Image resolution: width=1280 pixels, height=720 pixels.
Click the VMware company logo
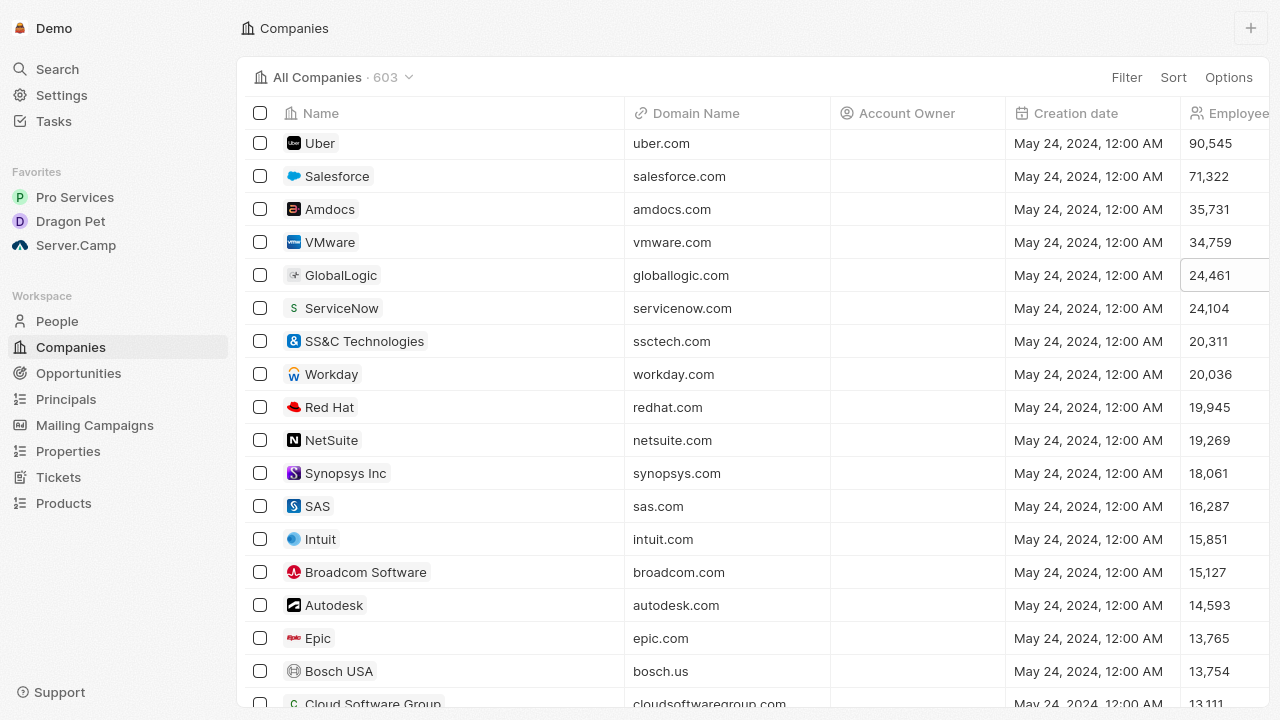pyautogui.click(x=294, y=242)
